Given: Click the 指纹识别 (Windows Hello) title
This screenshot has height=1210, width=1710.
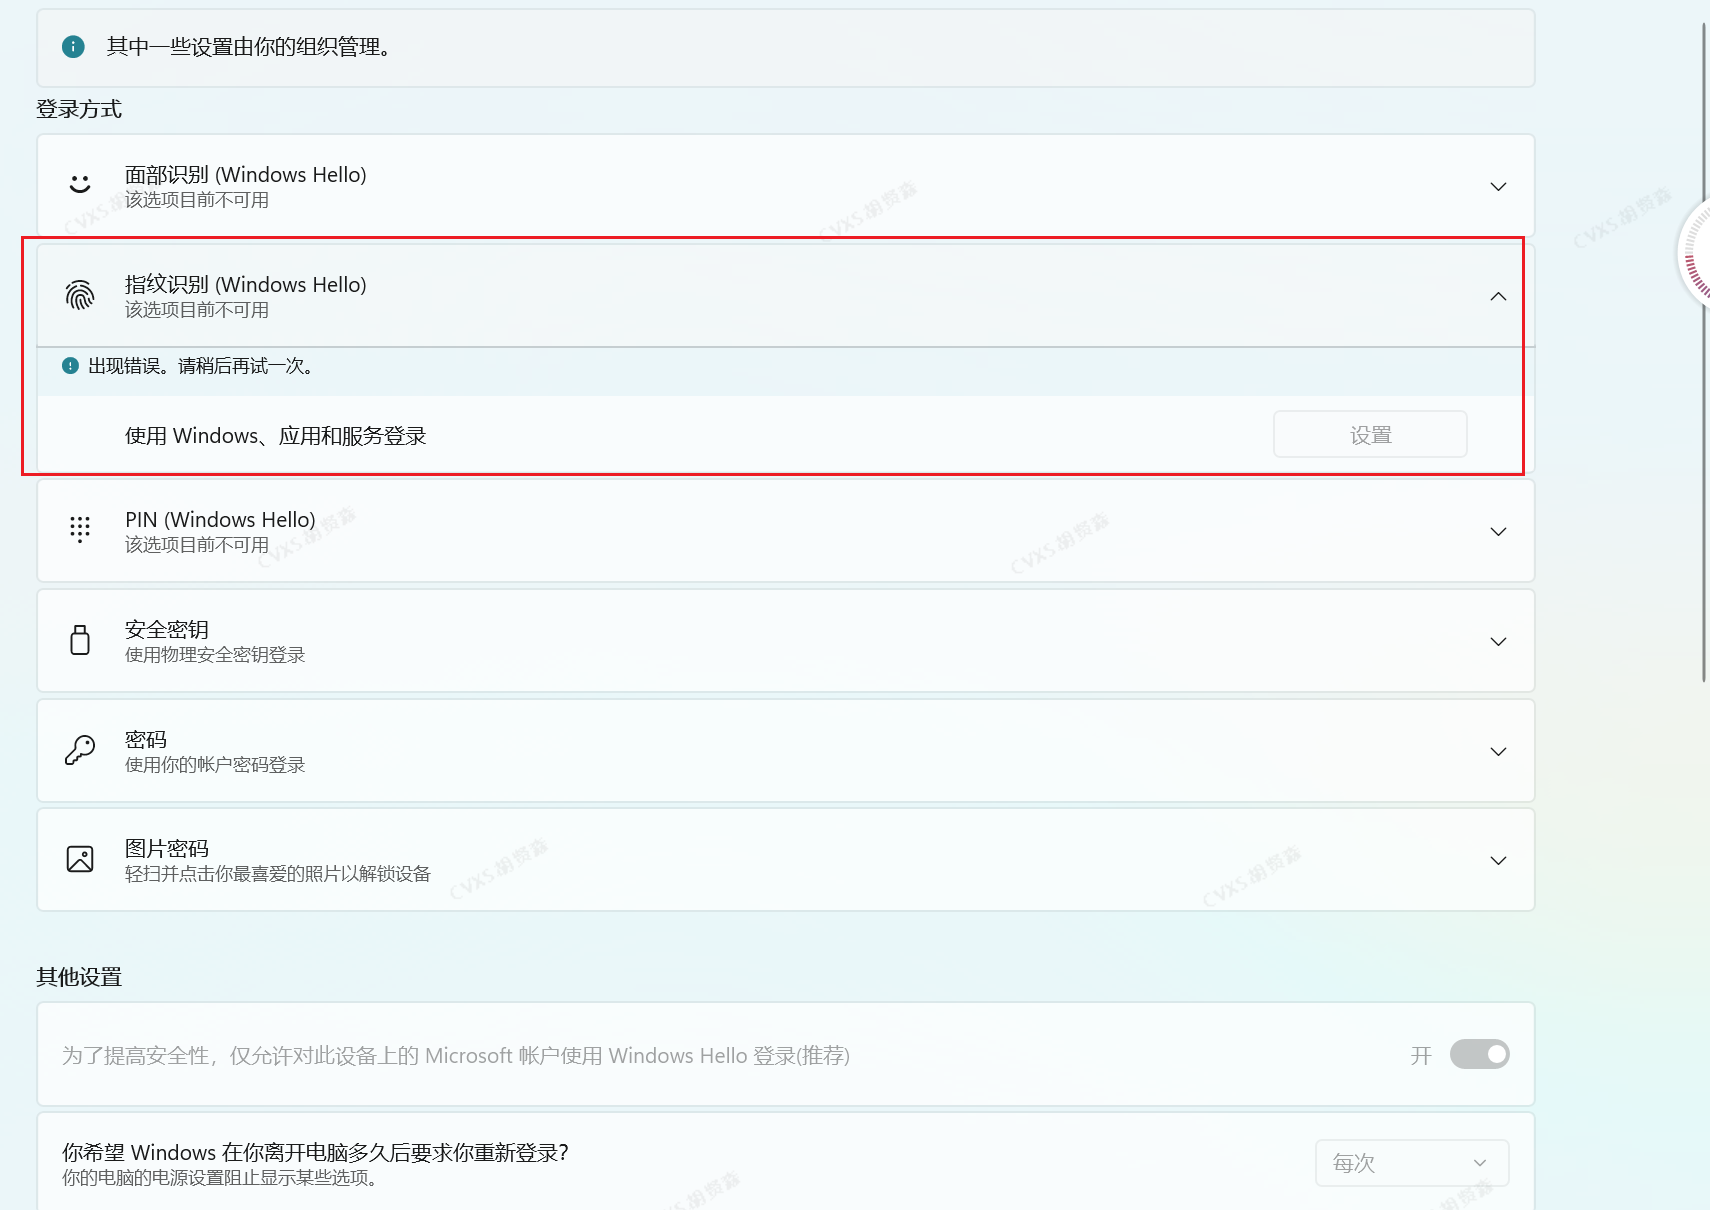Looking at the screenshot, I should tap(246, 284).
